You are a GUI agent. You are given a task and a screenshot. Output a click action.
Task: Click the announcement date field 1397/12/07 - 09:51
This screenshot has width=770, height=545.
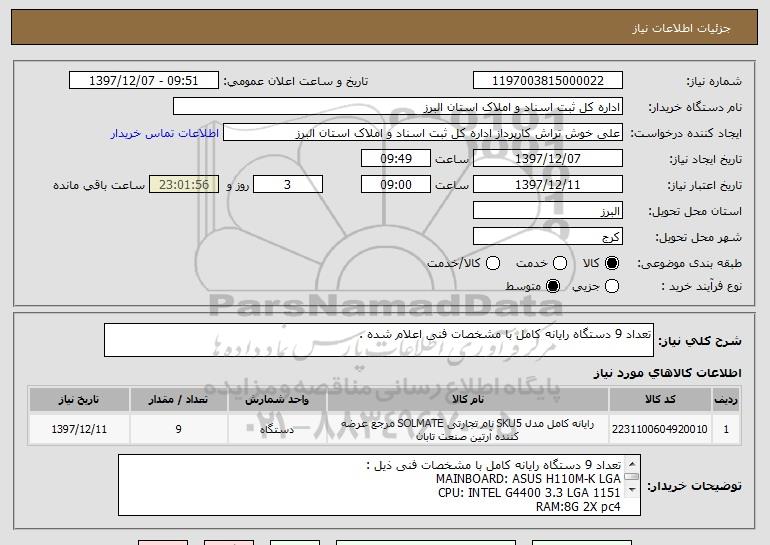coord(144,81)
